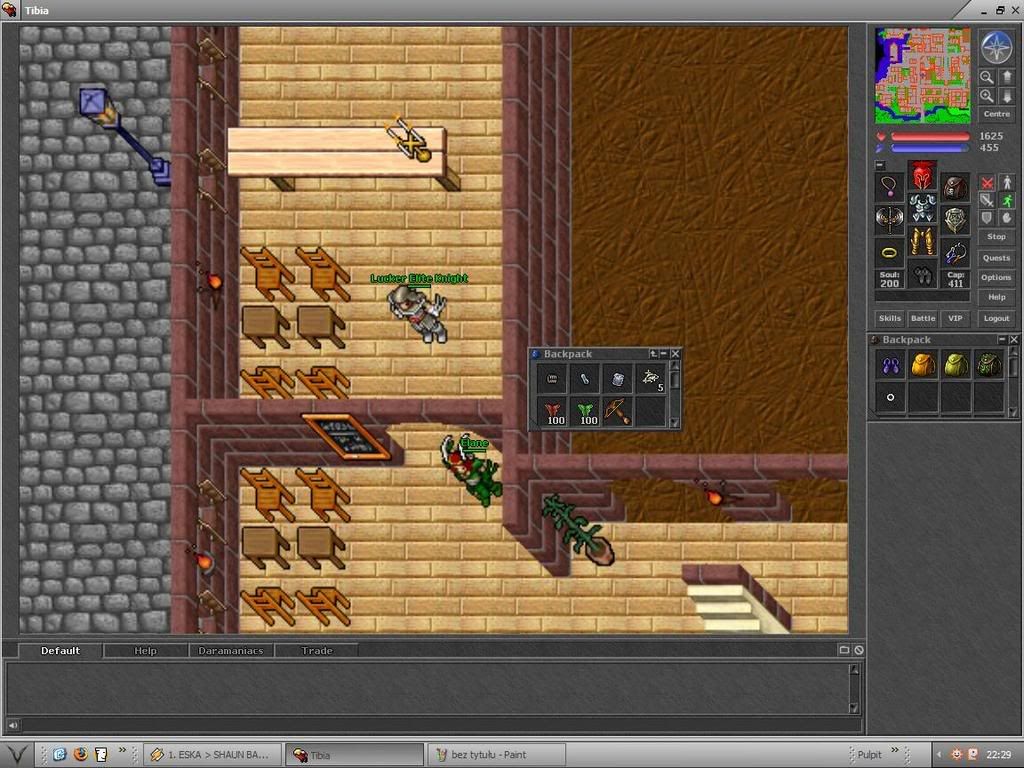Screen dimensions: 1024x768
Task: Select the double axe weapon slot
Action: [x=889, y=220]
